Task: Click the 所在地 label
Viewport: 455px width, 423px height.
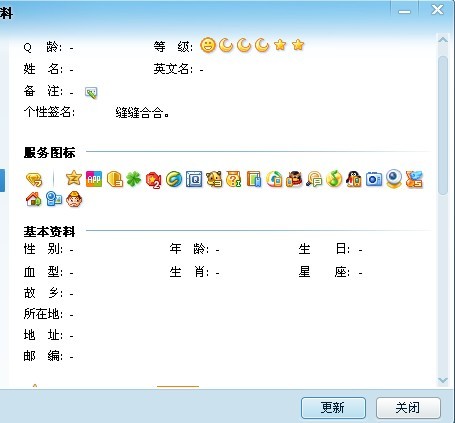Action: pyautogui.click(x=43, y=314)
